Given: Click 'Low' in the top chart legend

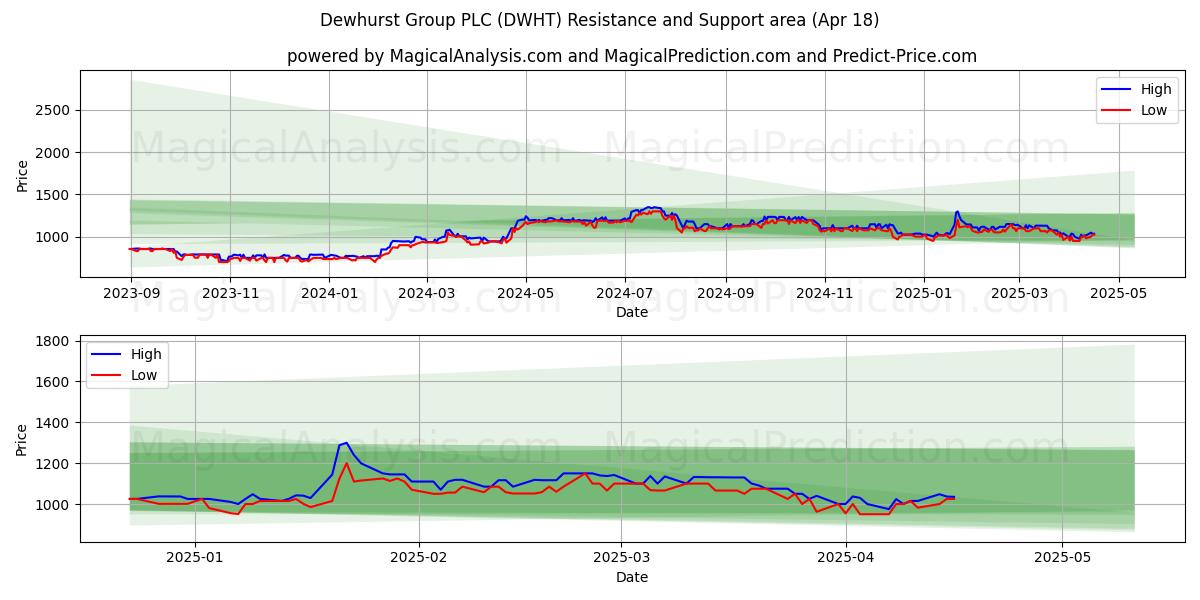Looking at the screenshot, I should click(x=1154, y=110).
